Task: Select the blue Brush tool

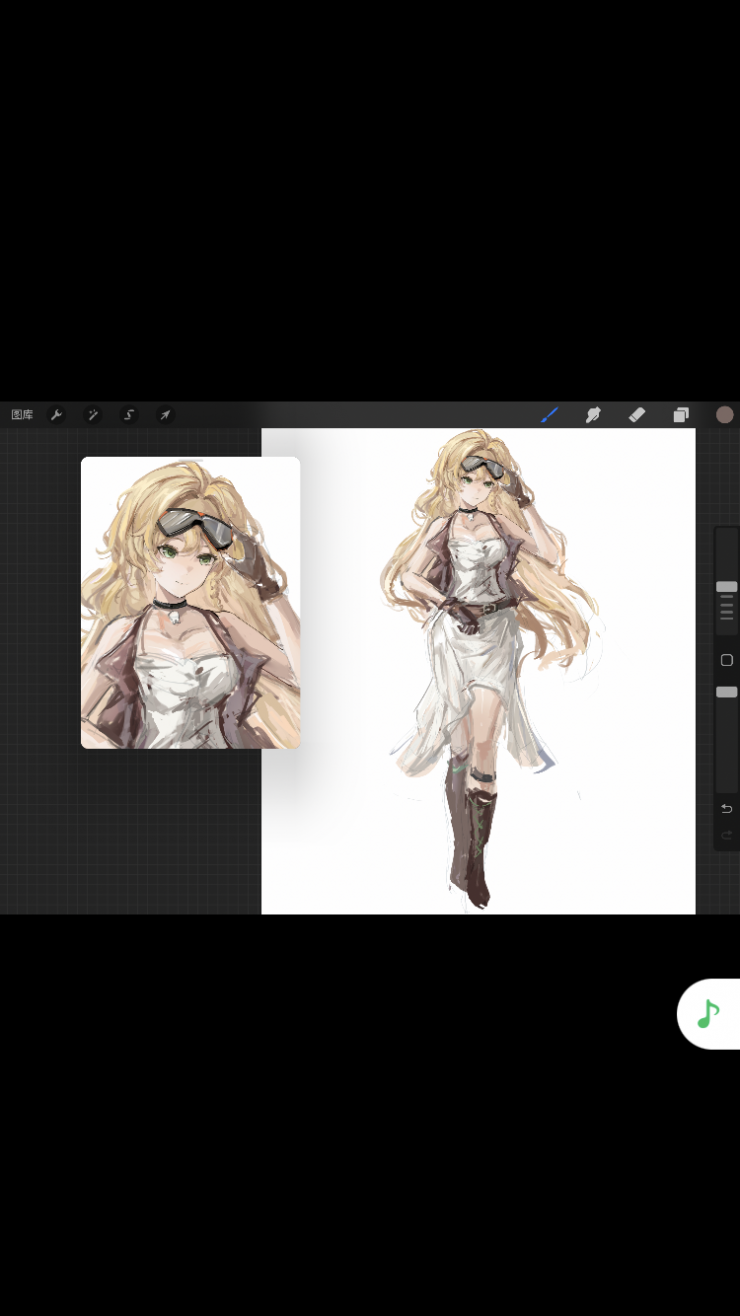Action: coord(549,415)
